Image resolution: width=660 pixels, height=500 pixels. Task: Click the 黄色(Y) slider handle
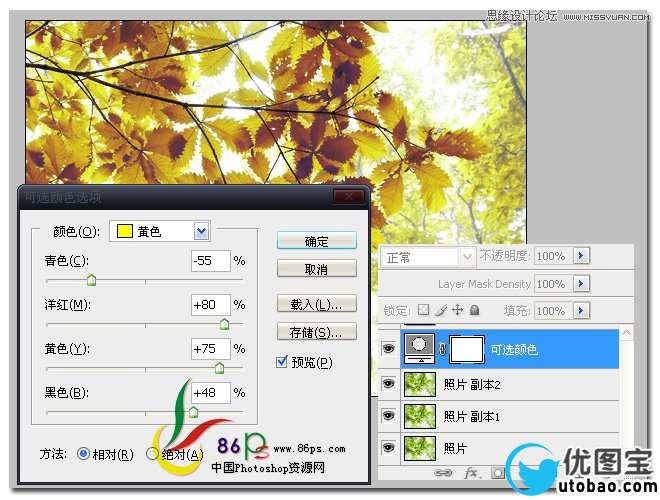click(219, 368)
